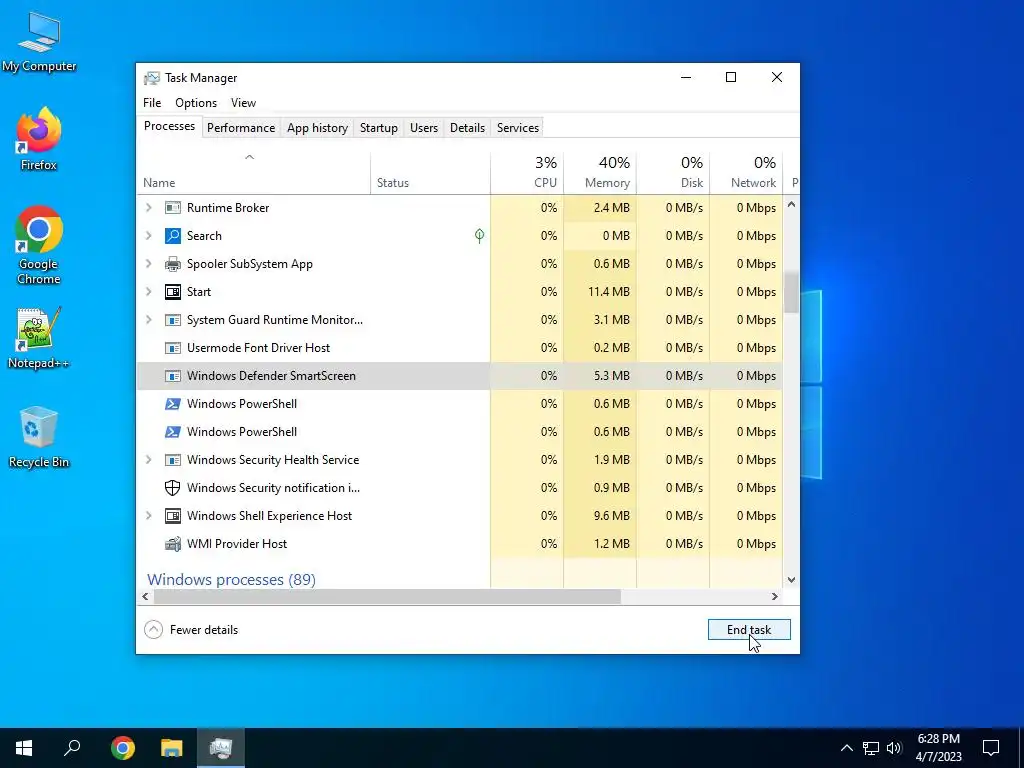Select the Google Chrome desktop shortcut
1024x768 pixels.
point(39,246)
